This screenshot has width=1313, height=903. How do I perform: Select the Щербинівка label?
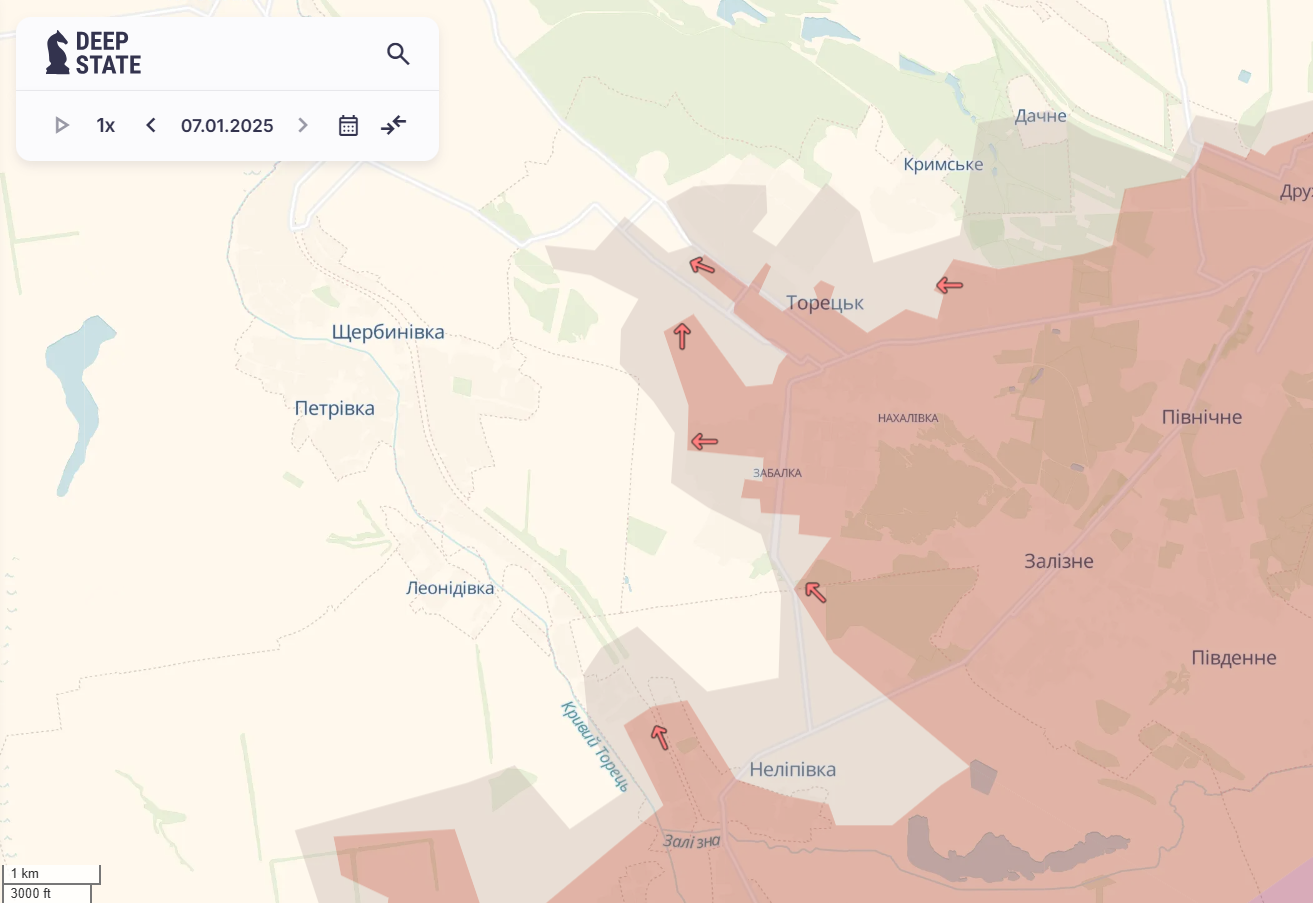388,332
